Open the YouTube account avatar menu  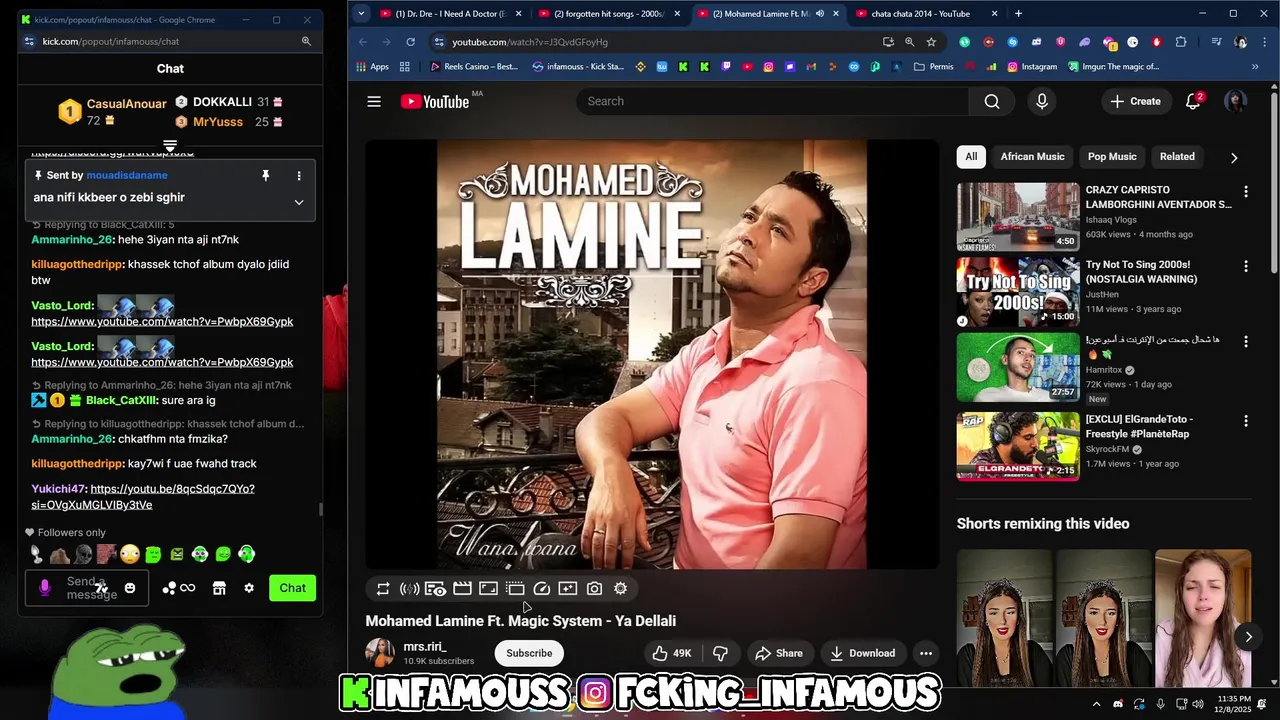tap(1236, 101)
